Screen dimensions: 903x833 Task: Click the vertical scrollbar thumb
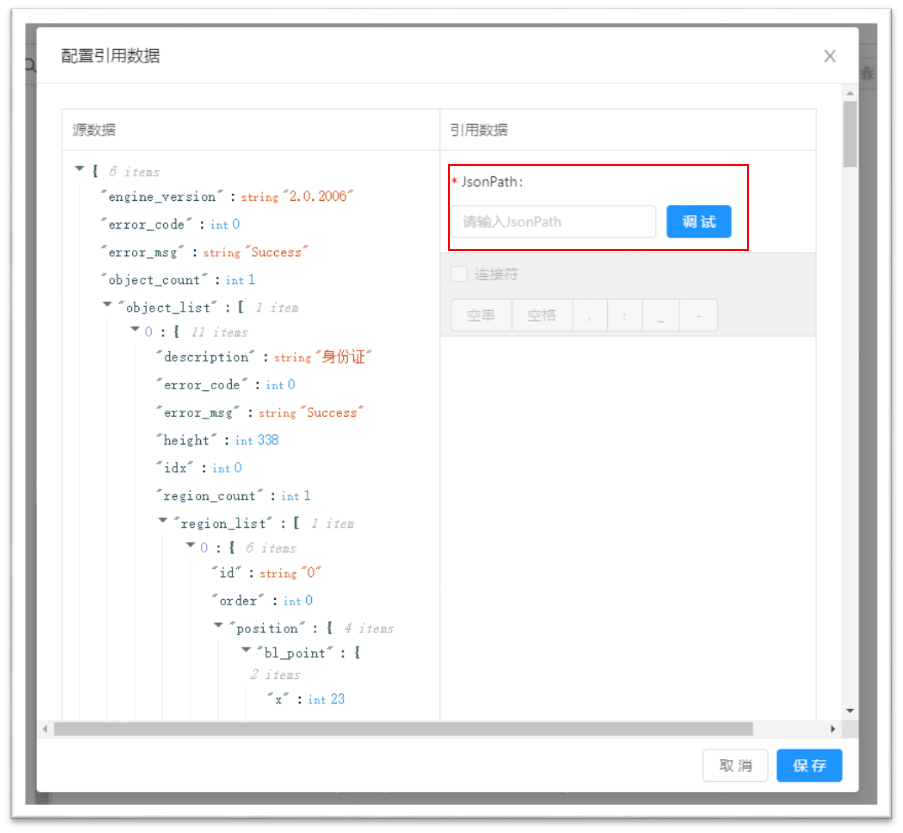[849, 134]
